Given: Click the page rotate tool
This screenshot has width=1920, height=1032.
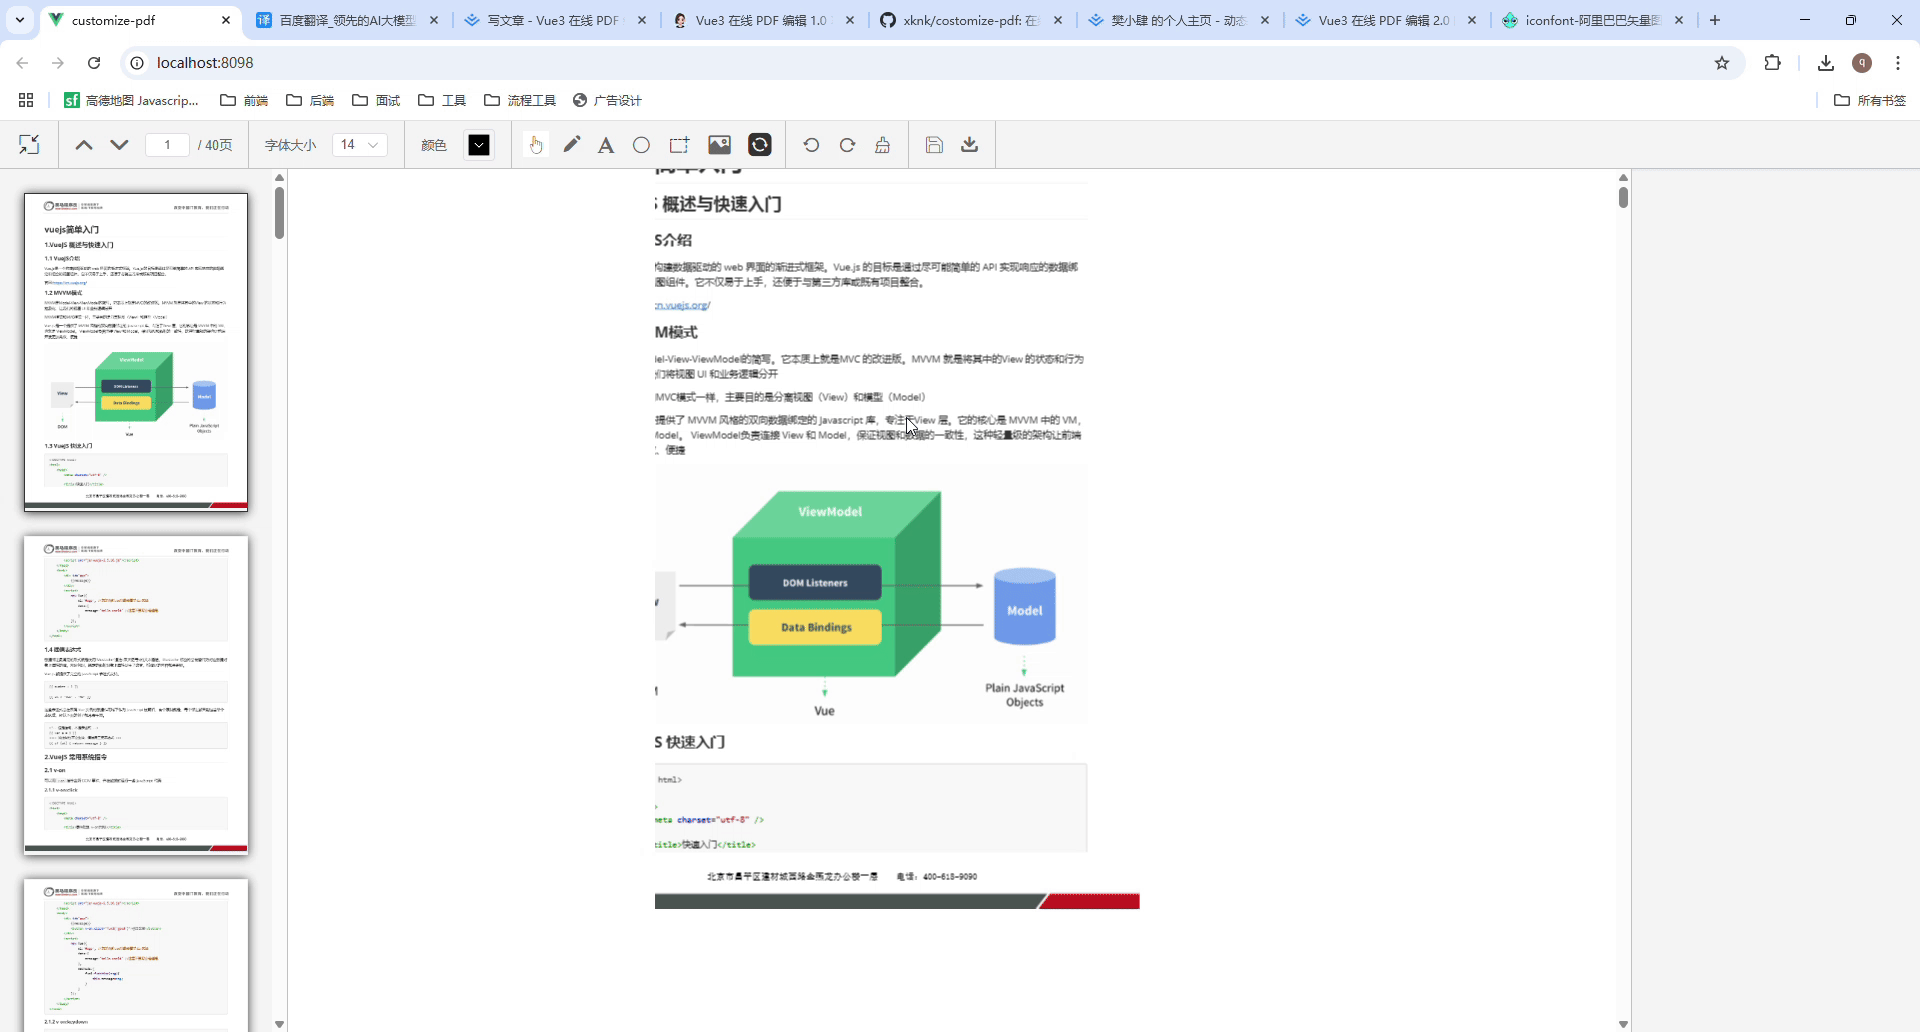Looking at the screenshot, I should point(760,144).
